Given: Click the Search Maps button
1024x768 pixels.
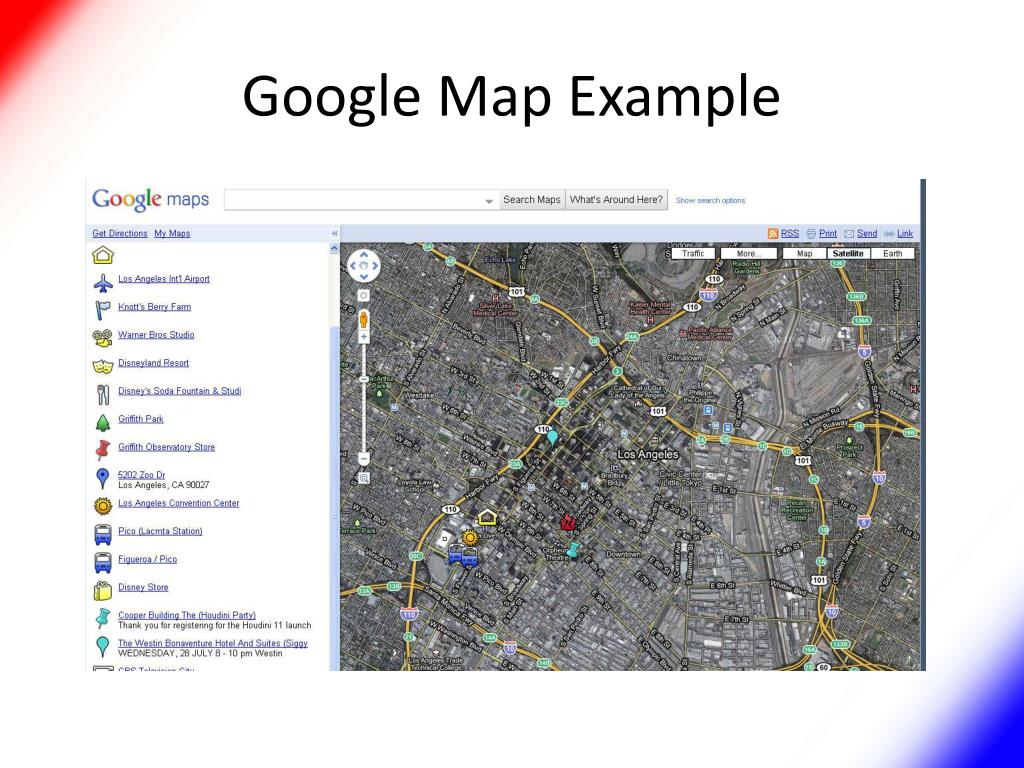Looking at the screenshot, I should pyautogui.click(x=532, y=200).
